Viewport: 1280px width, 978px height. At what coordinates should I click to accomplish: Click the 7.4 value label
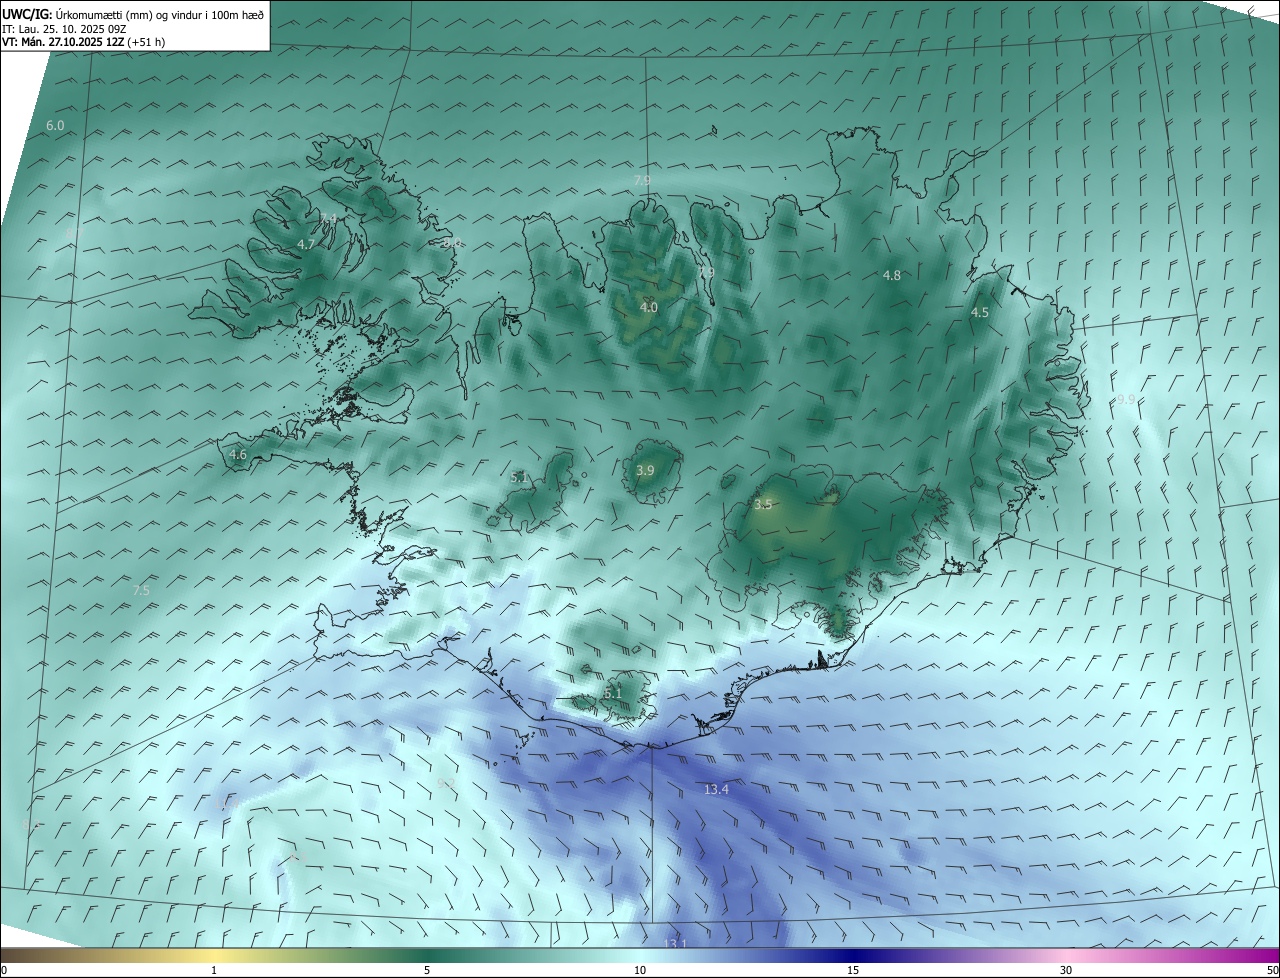pyautogui.click(x=328, y=218)
